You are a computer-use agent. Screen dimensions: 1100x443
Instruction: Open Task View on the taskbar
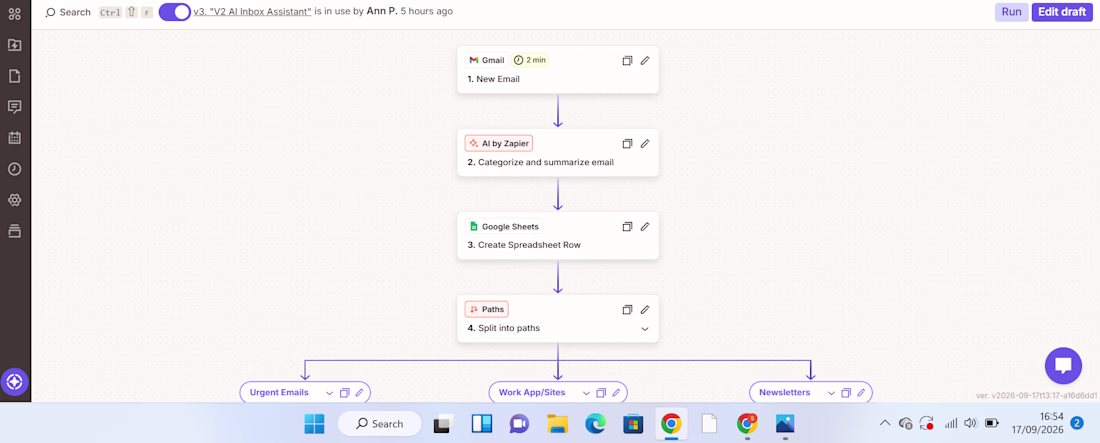pos(444,423)
